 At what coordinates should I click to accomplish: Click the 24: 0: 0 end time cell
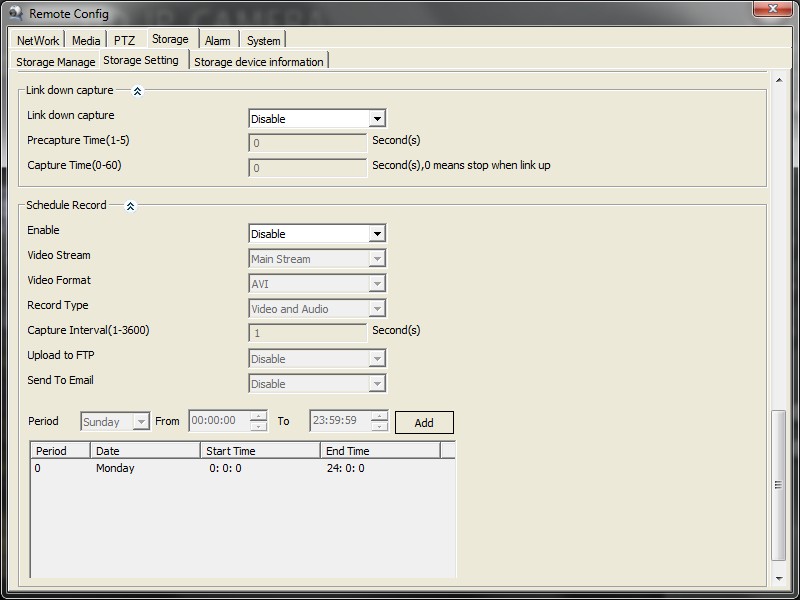pyautogui.click(x=345, y=468)
